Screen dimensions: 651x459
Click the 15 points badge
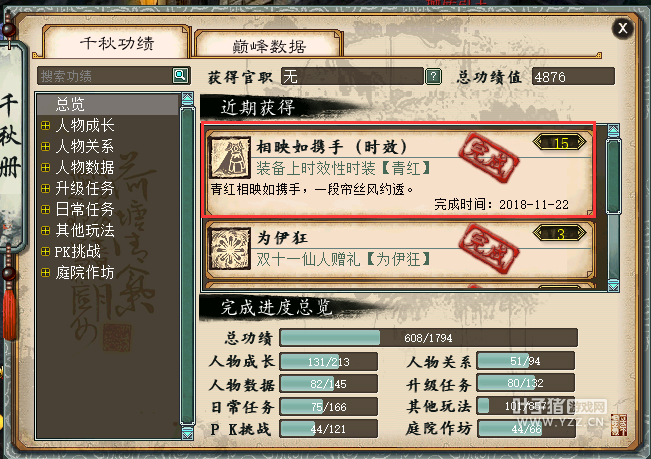560,143
